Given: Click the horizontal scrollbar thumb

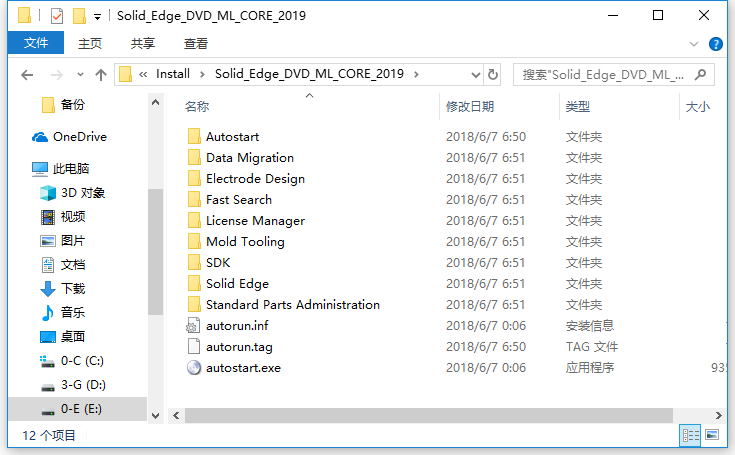Looking at the screenshot, I should (x=429, y=415).
